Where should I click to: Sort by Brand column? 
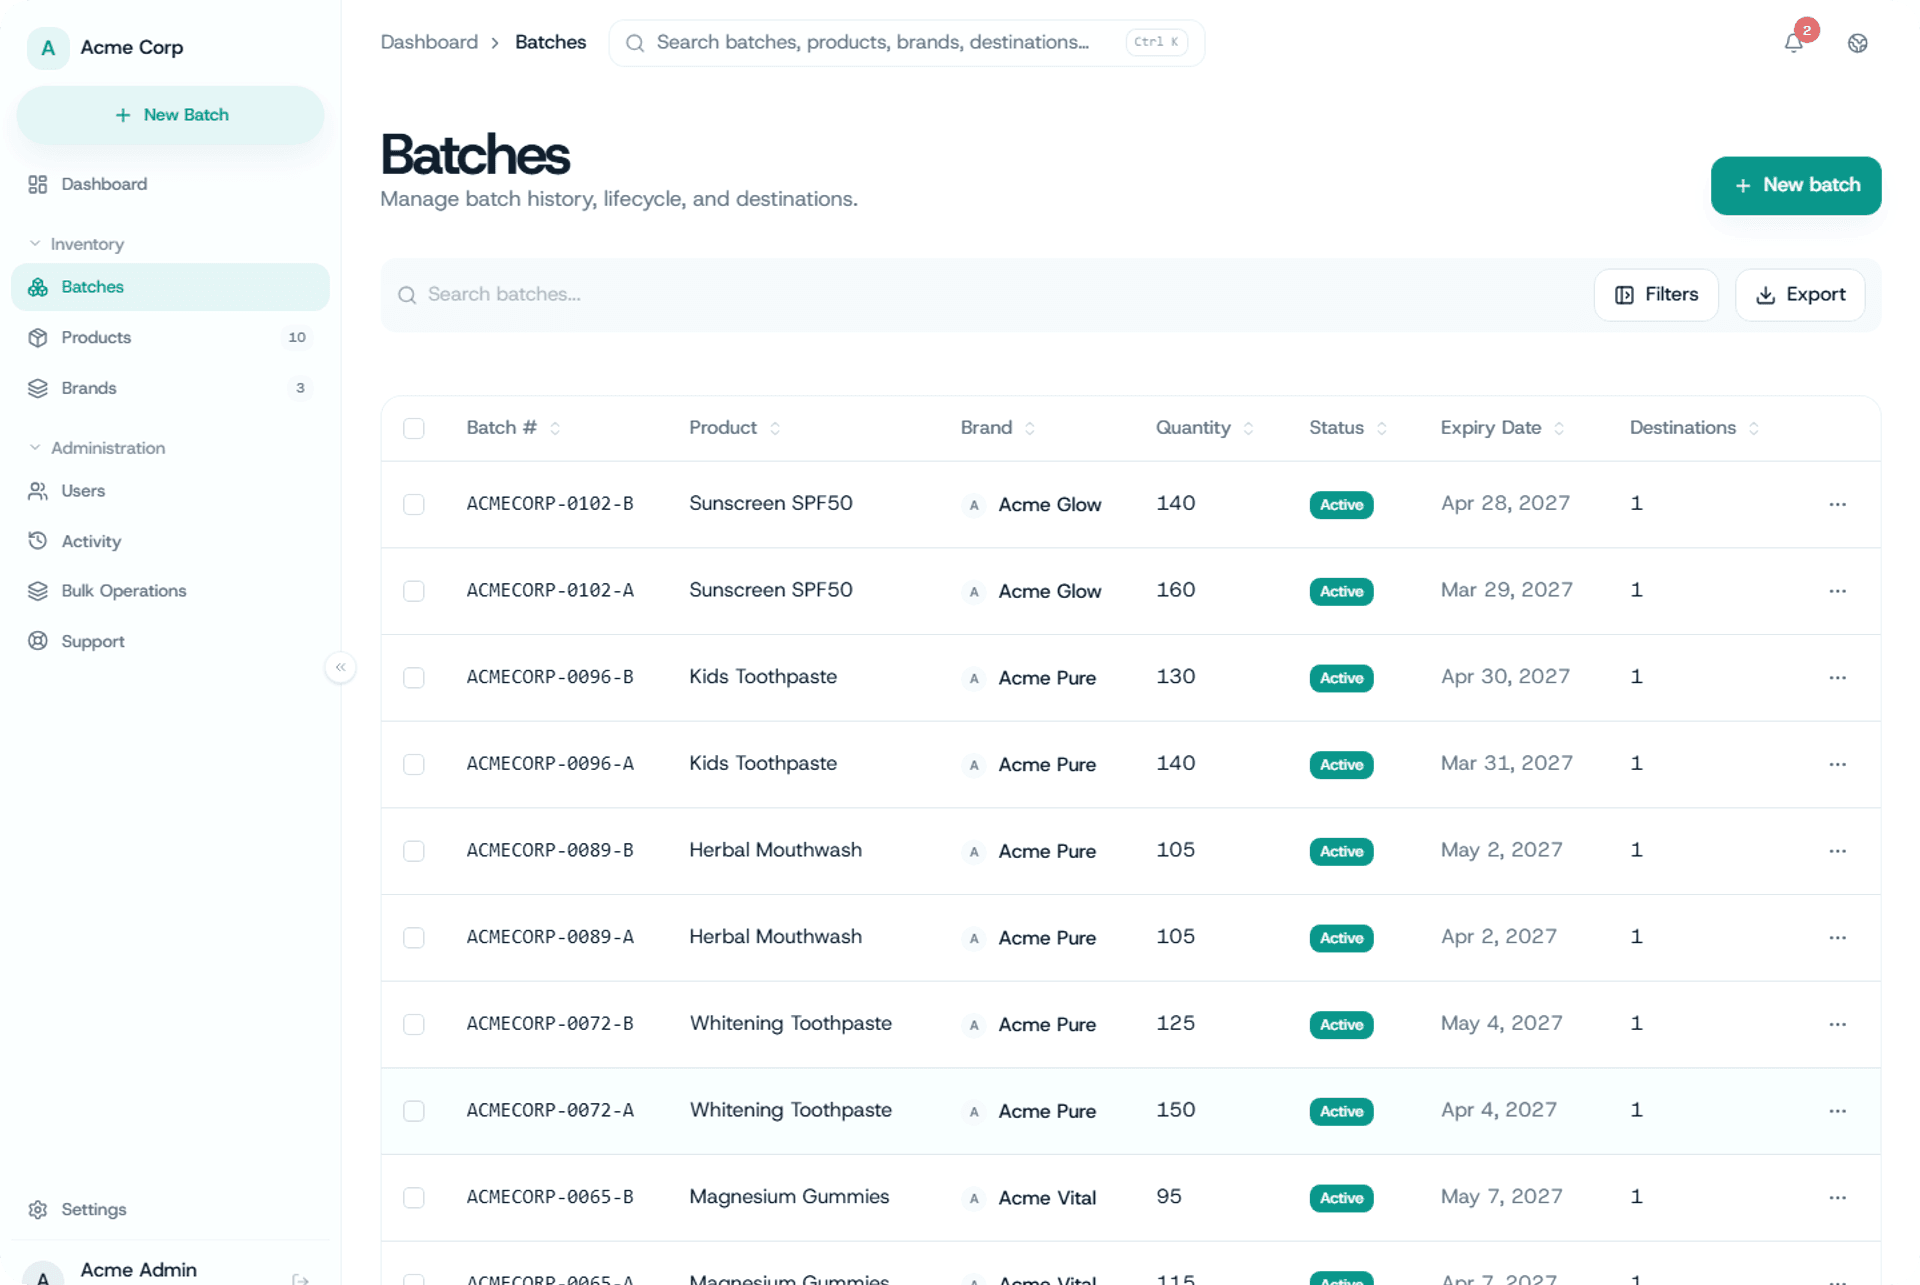pyautogui.click(x=997, y=428)
